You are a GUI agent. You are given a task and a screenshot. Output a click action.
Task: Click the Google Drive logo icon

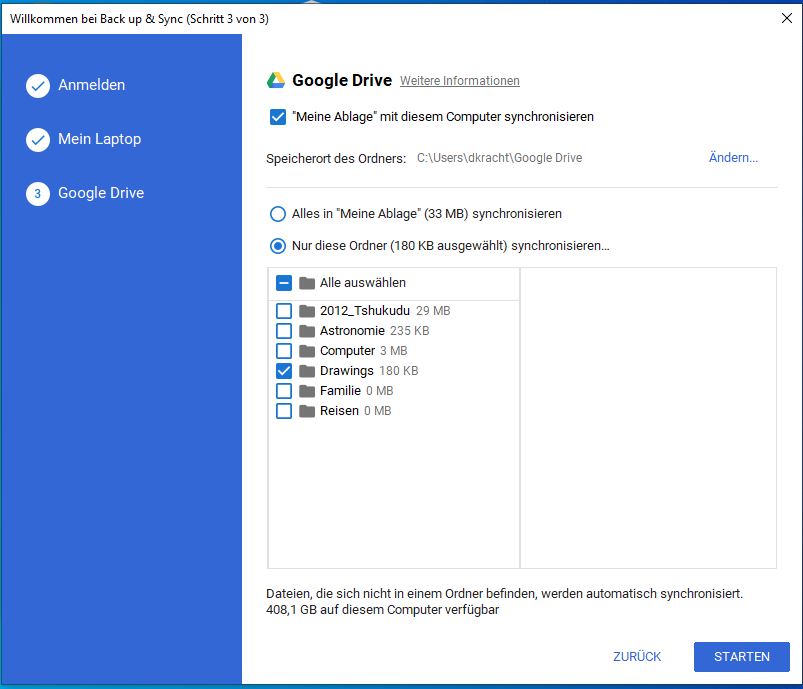coord(276,81)
